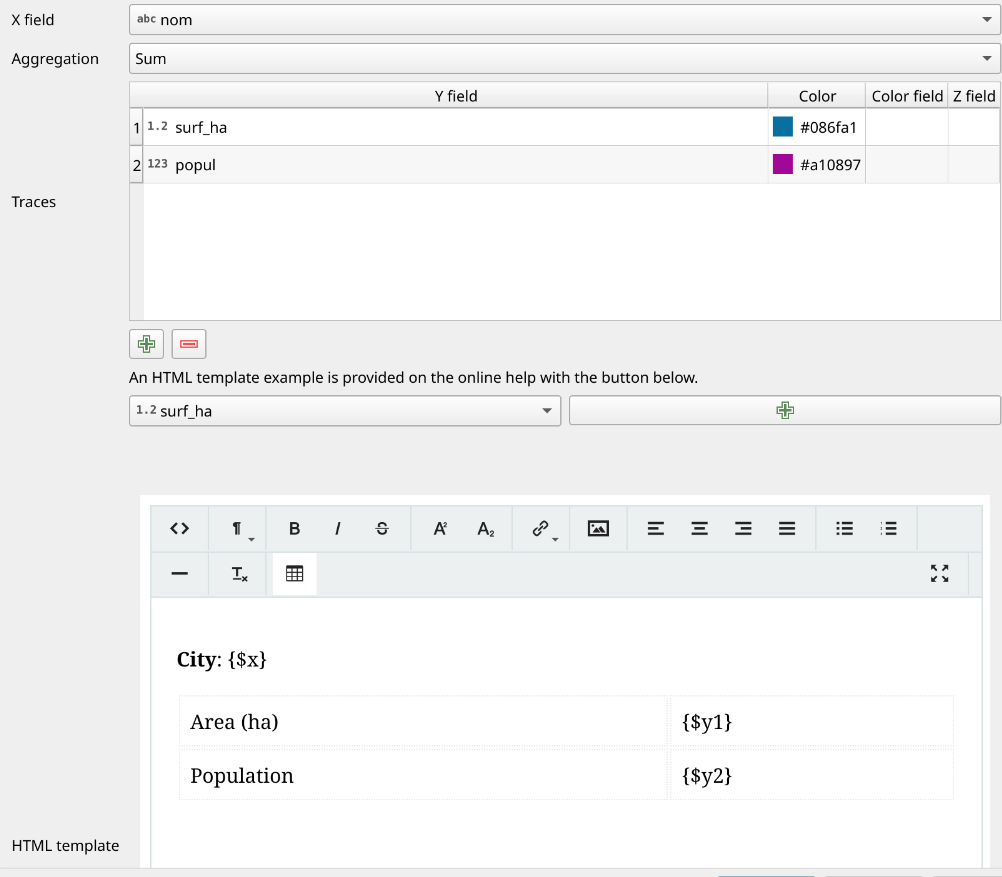
Task: Align text right
Action: [x=743, y=529]
